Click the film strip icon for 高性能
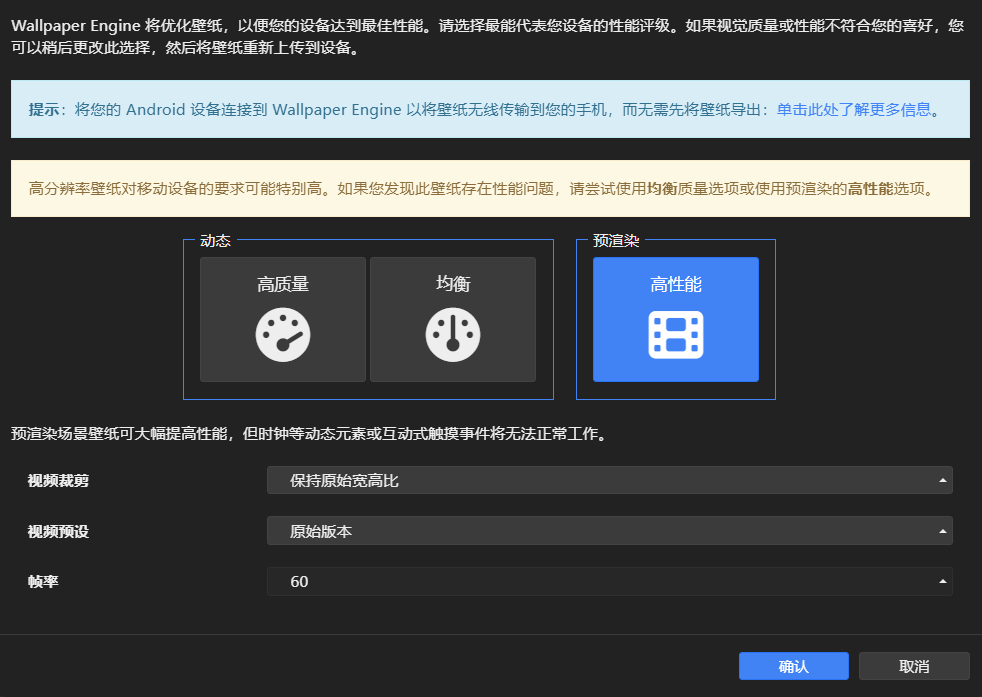The image size is (982, 697). (x=676, y=335)
